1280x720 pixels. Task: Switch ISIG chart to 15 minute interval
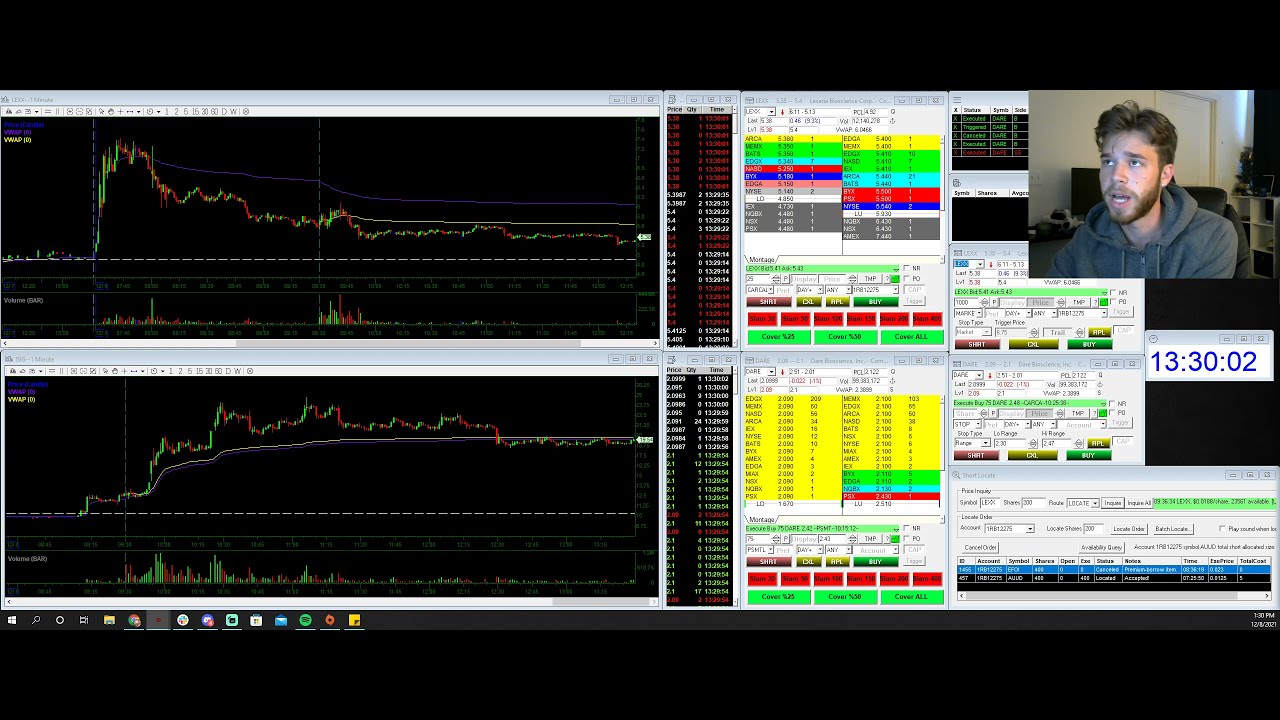(x=199, y=371)
